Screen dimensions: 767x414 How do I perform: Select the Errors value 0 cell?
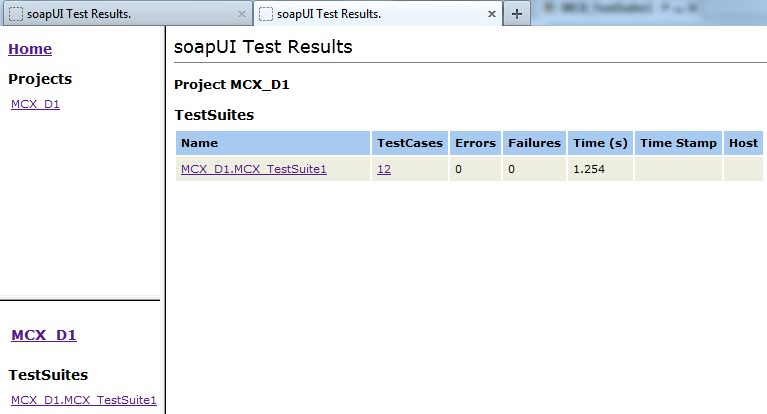[x=475, y=169]
